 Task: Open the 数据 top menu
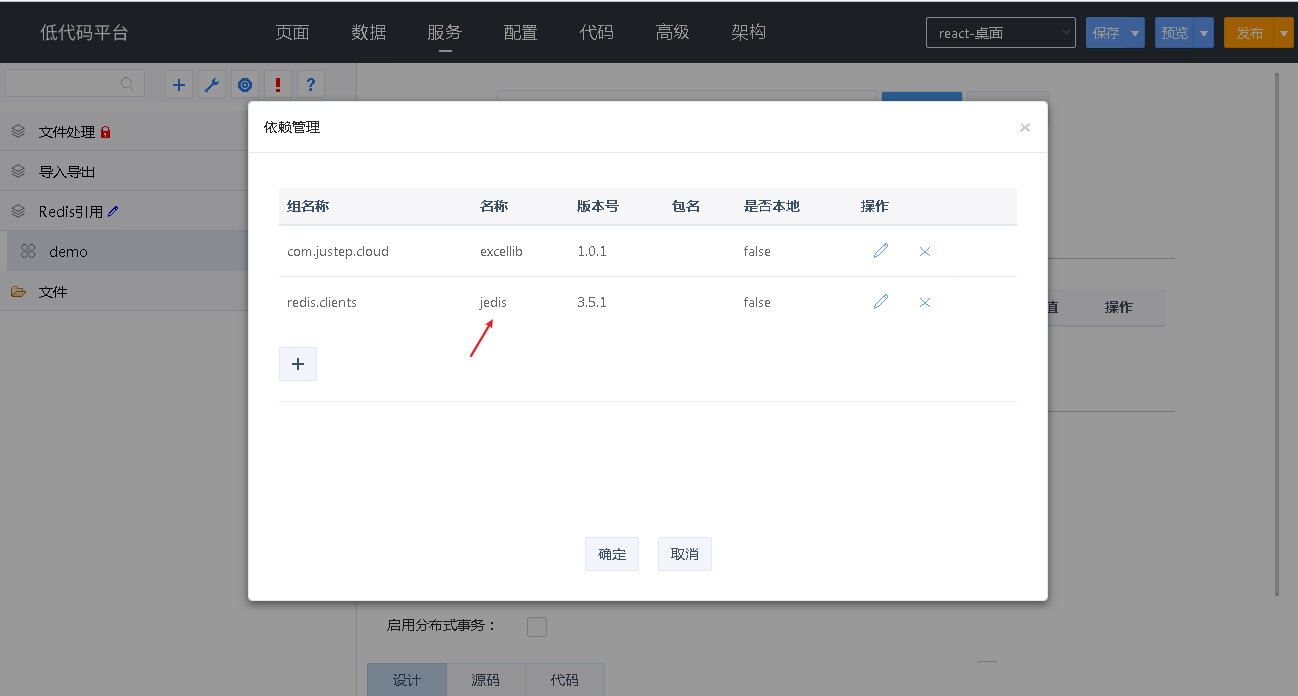369,32
